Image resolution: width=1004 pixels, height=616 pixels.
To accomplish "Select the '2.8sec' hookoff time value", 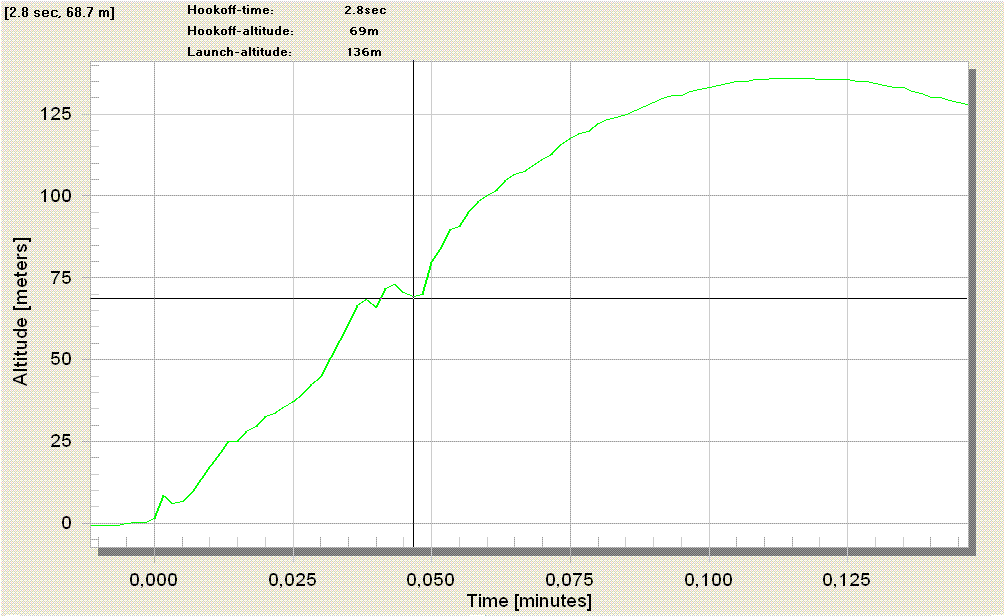I will (365, 10).
